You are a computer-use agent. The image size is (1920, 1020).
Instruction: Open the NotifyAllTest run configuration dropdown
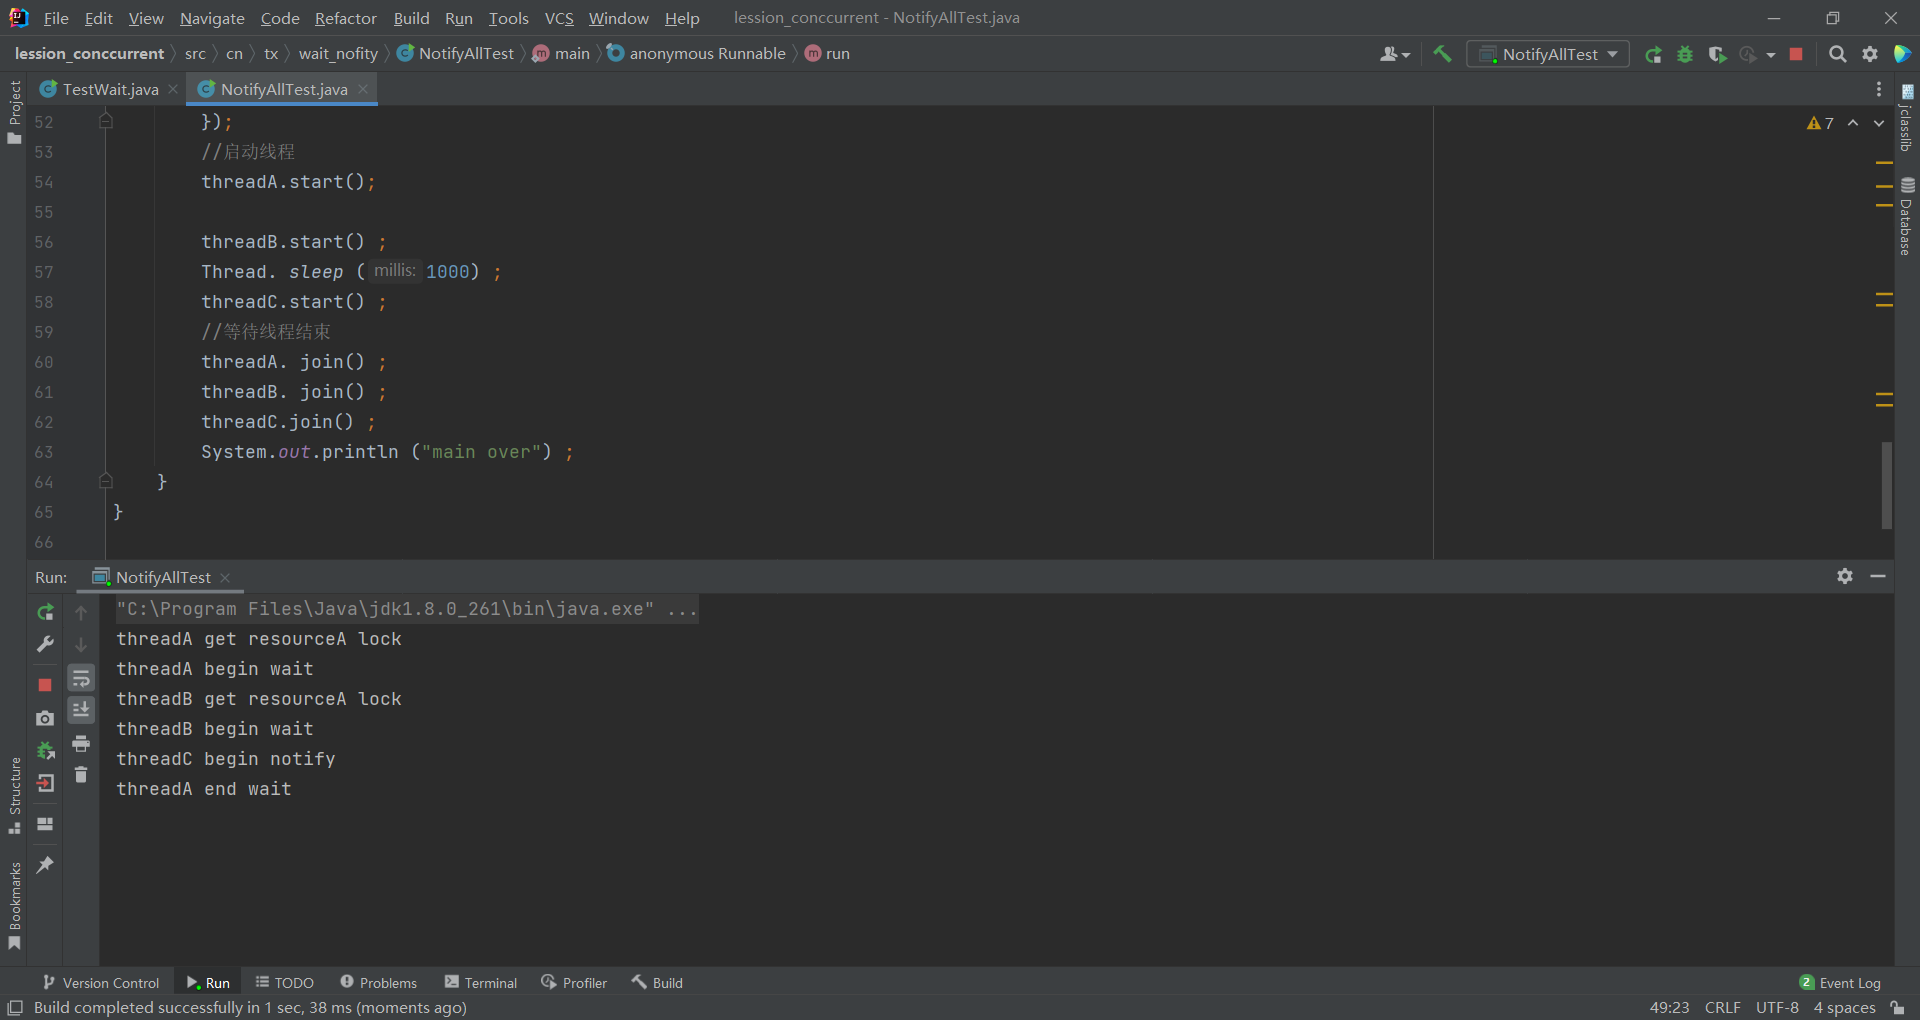pyautogui.click(x=1548, y=54)
